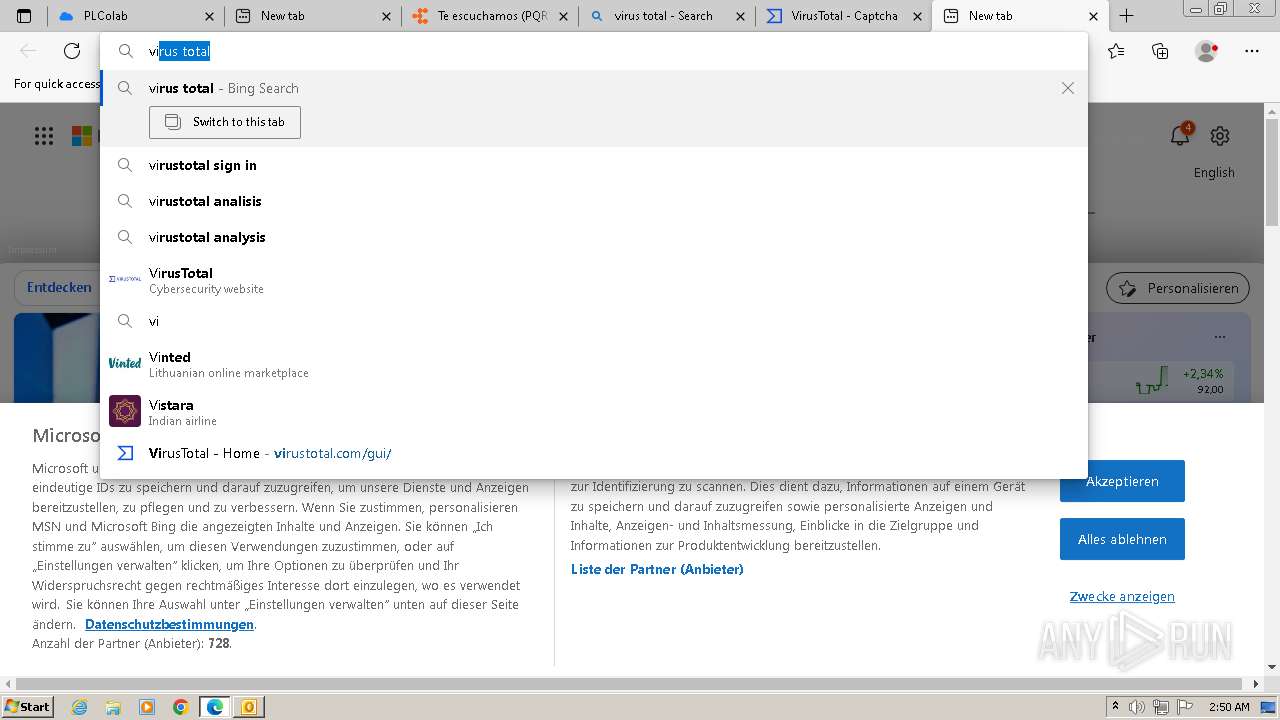Click the Personalisieren button

coord(1178,288)
